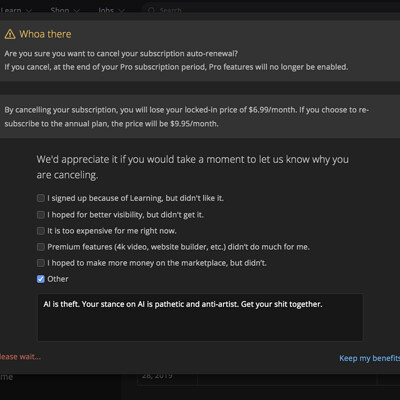400x400 pixels.
Task: Expand the Jobs menu chevron
Action: [121, 11]
